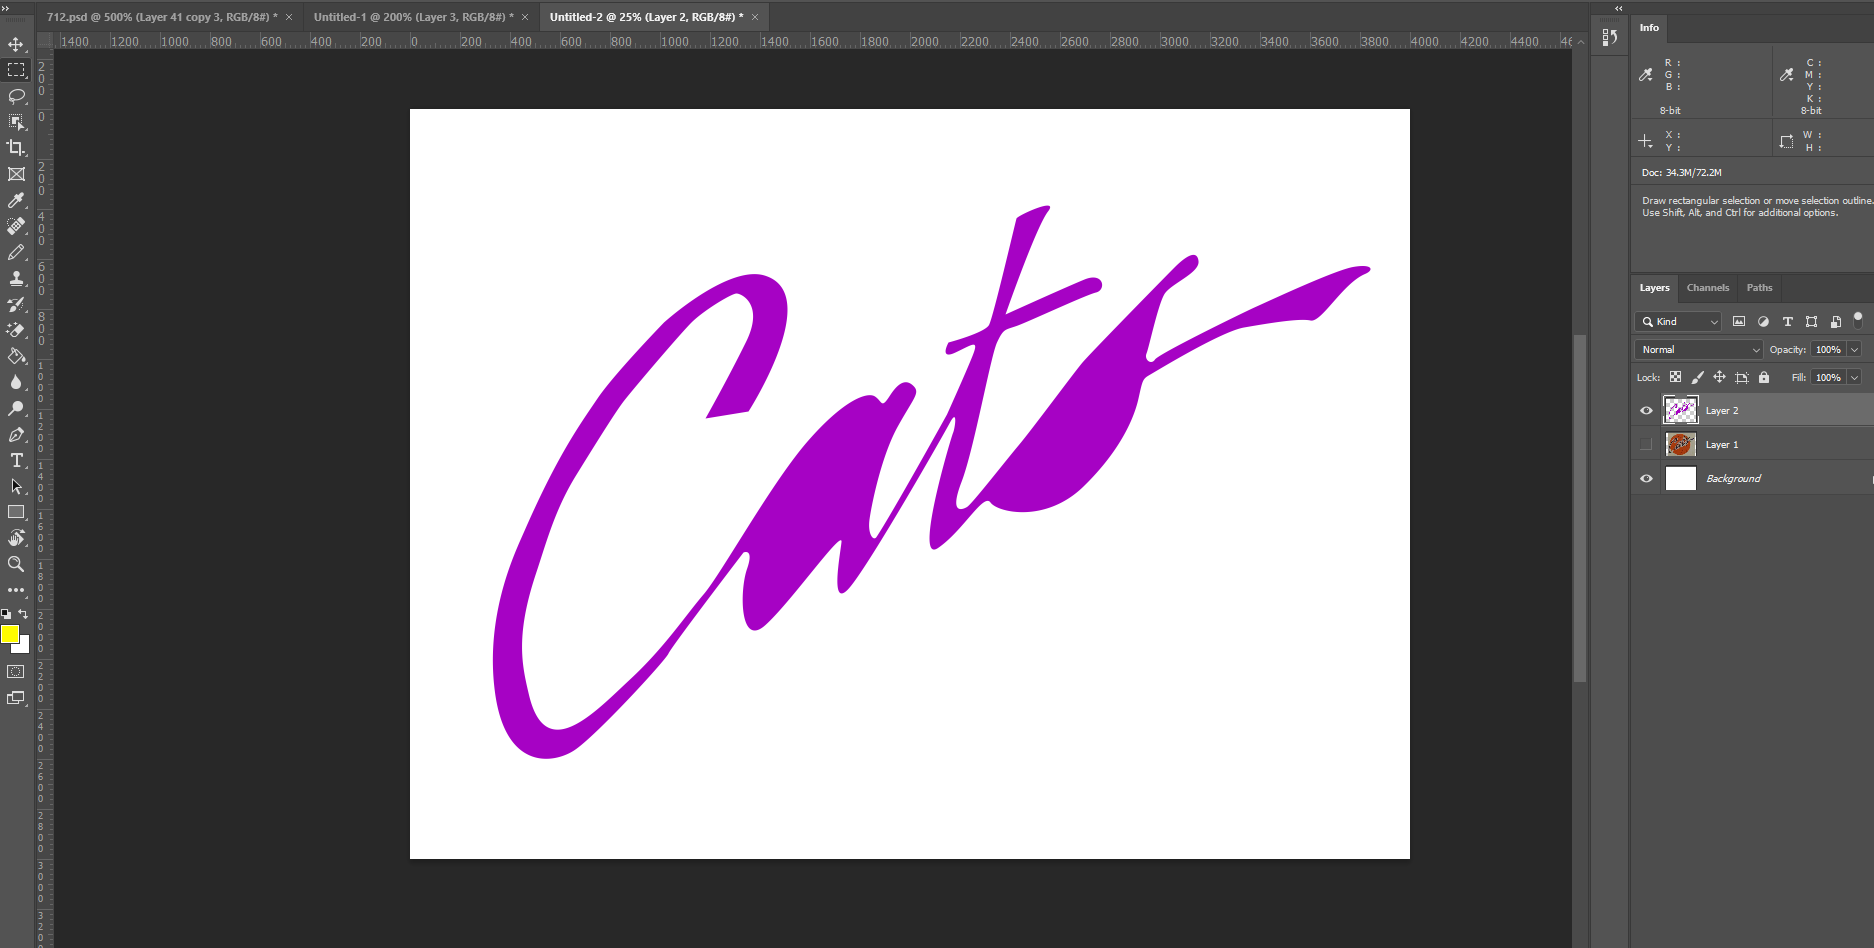The height and width of the screenshot is (948, 1874).
Task: Open the white background color picker
Action: [x=24, y=648]
